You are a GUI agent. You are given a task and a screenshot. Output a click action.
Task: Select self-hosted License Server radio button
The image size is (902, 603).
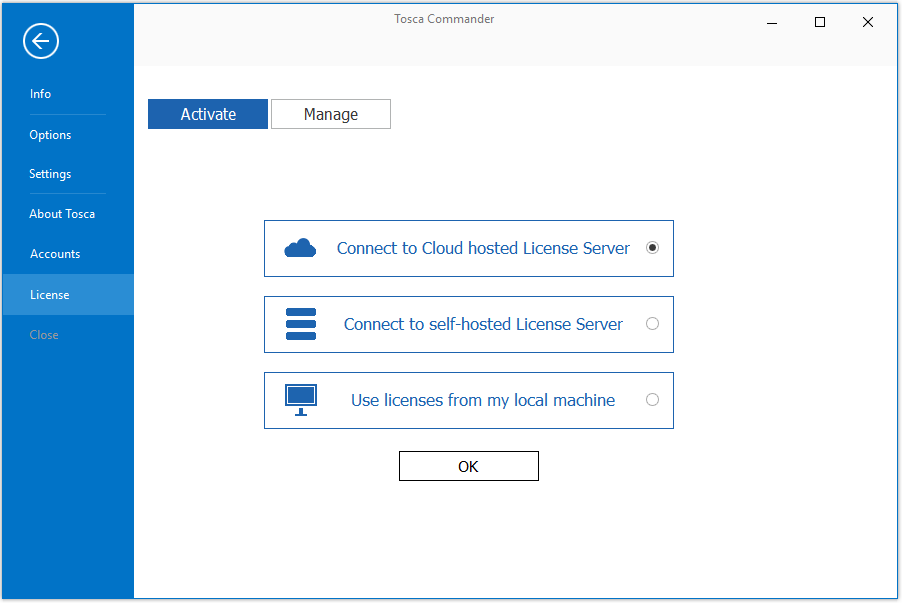652,324
